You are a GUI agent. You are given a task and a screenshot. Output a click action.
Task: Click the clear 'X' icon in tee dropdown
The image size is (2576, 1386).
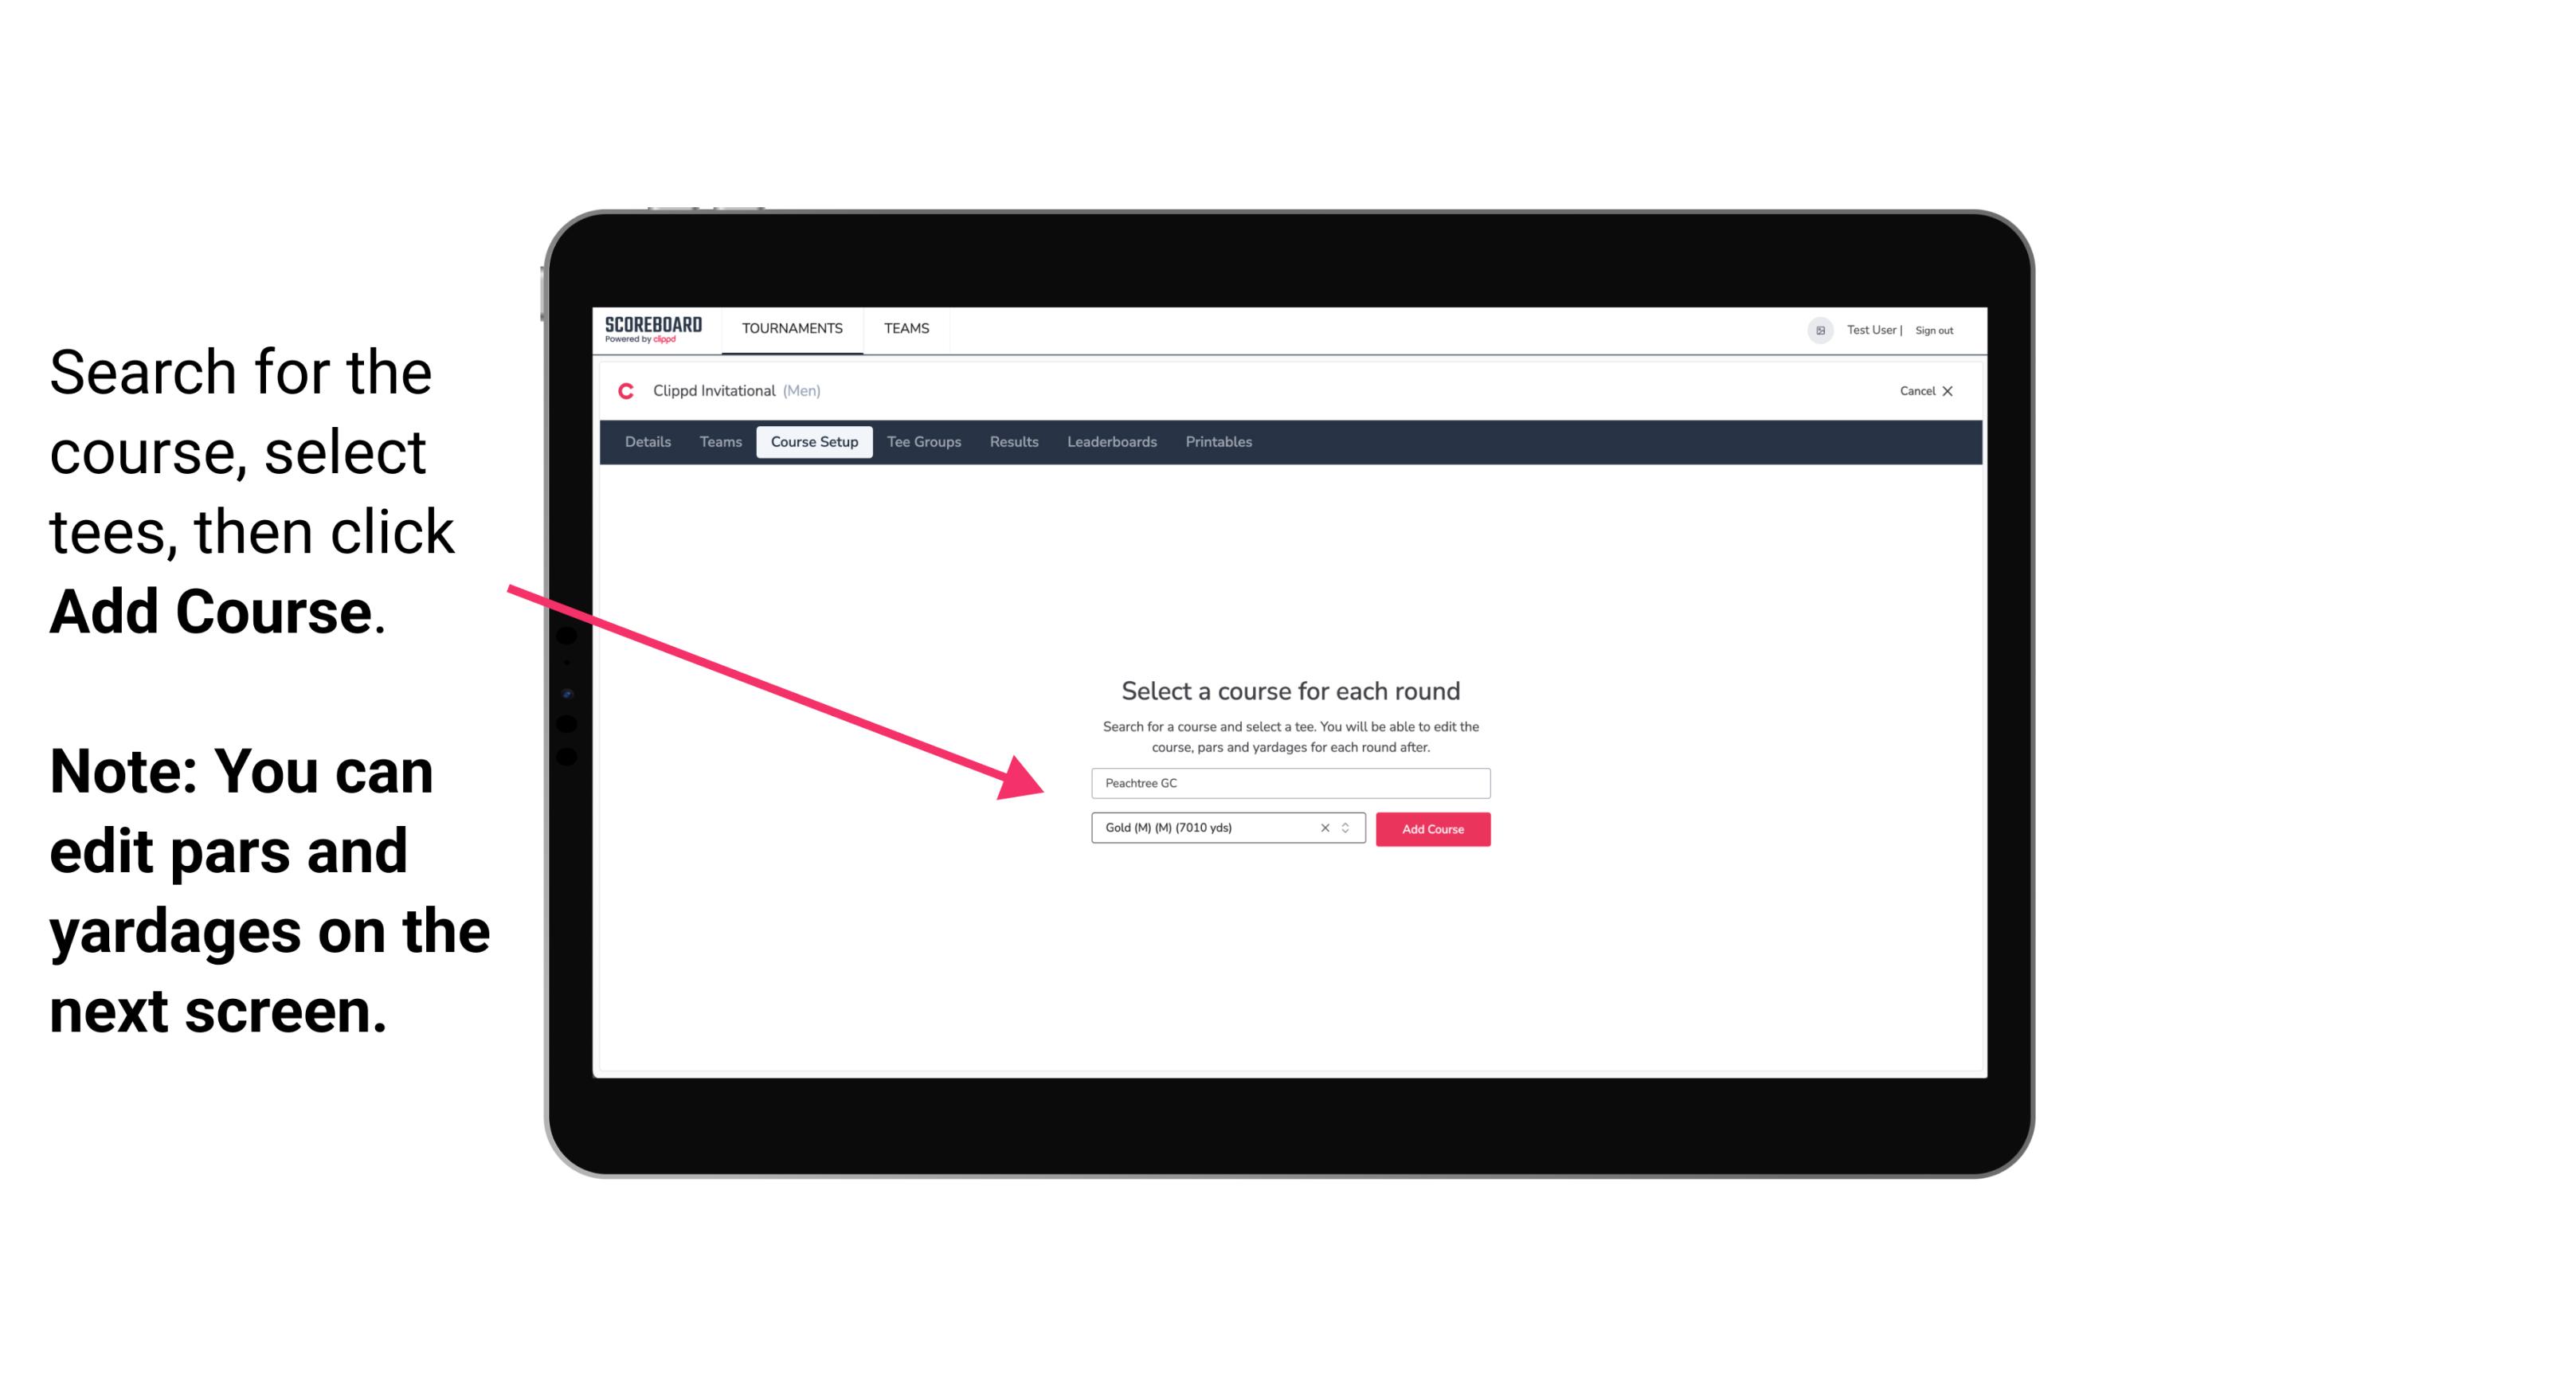point(1325,828)
